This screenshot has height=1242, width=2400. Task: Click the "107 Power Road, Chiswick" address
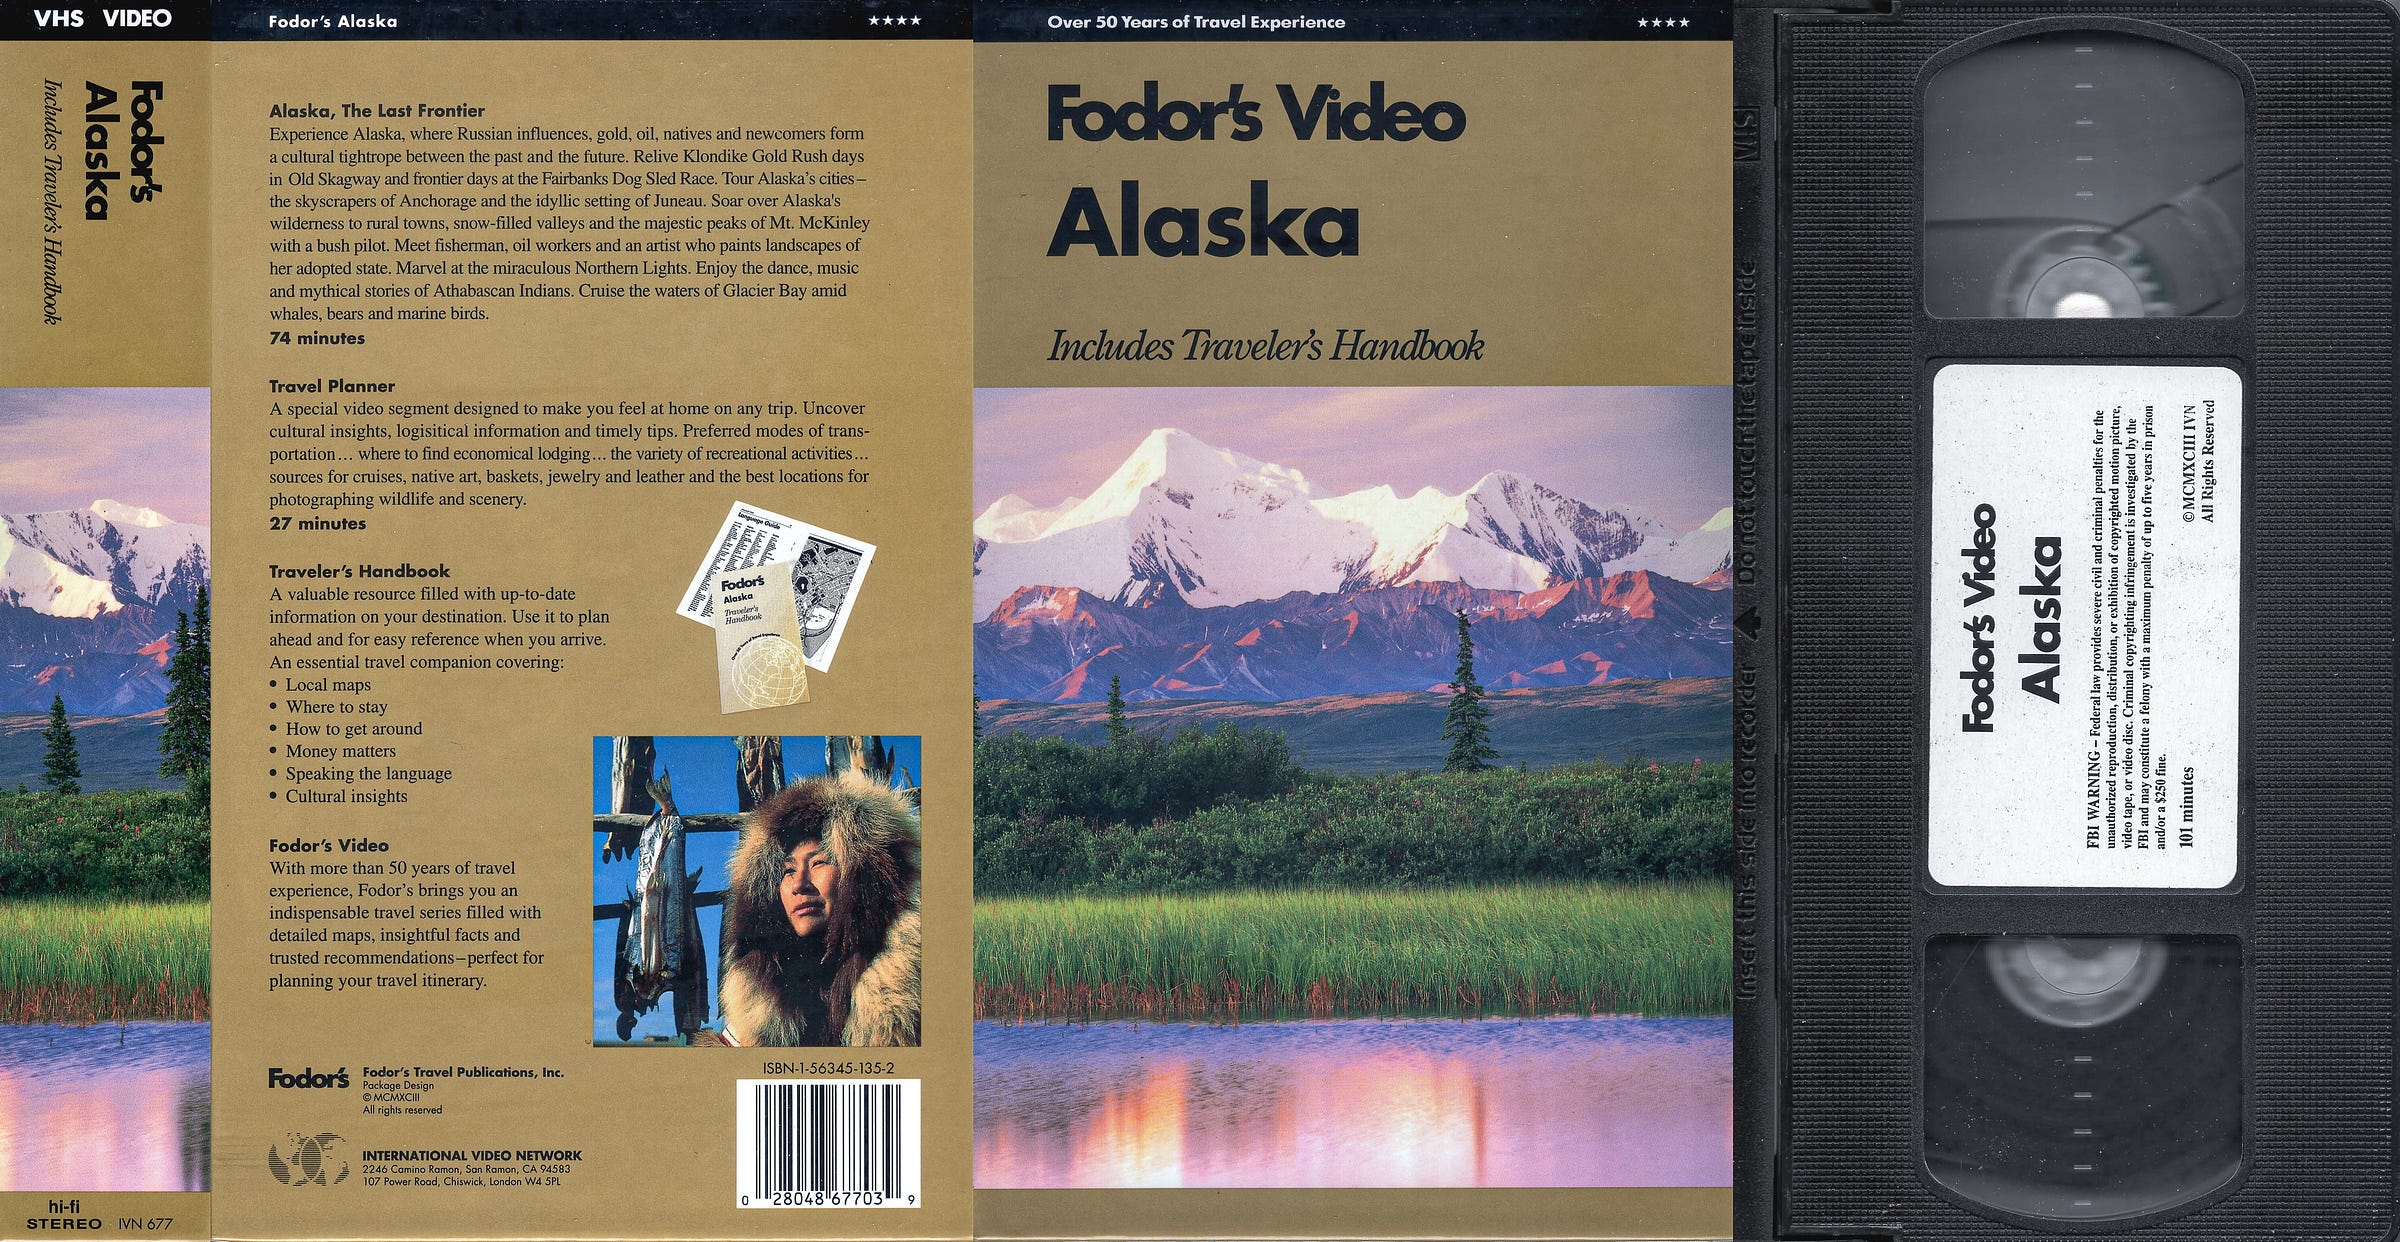[461, 1181]
